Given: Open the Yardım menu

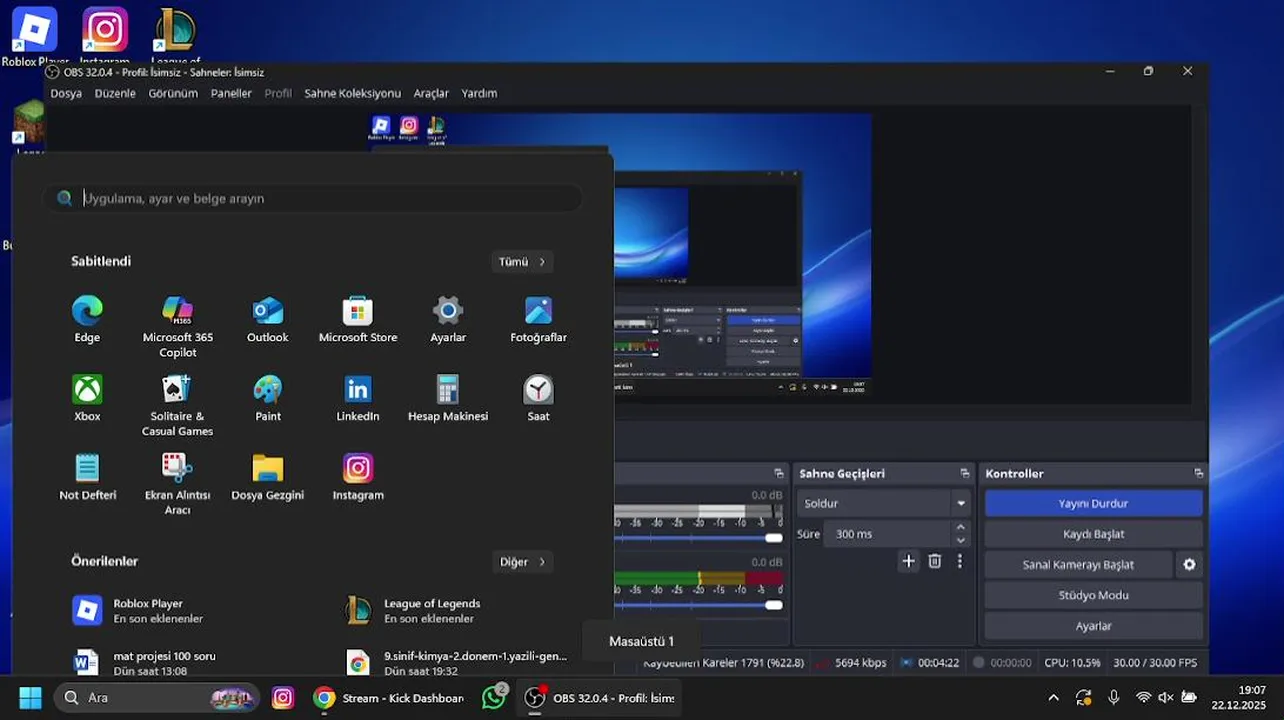Looking at the screenshot, I should pos(479,93).
